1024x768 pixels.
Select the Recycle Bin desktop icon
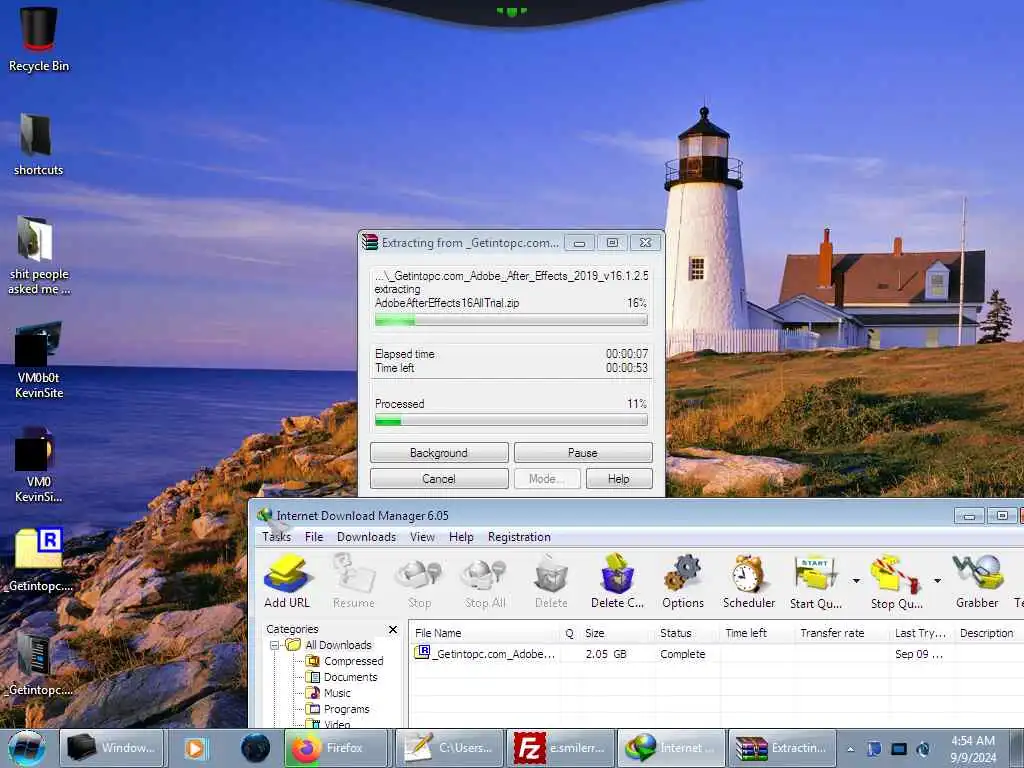pos(39,39)
